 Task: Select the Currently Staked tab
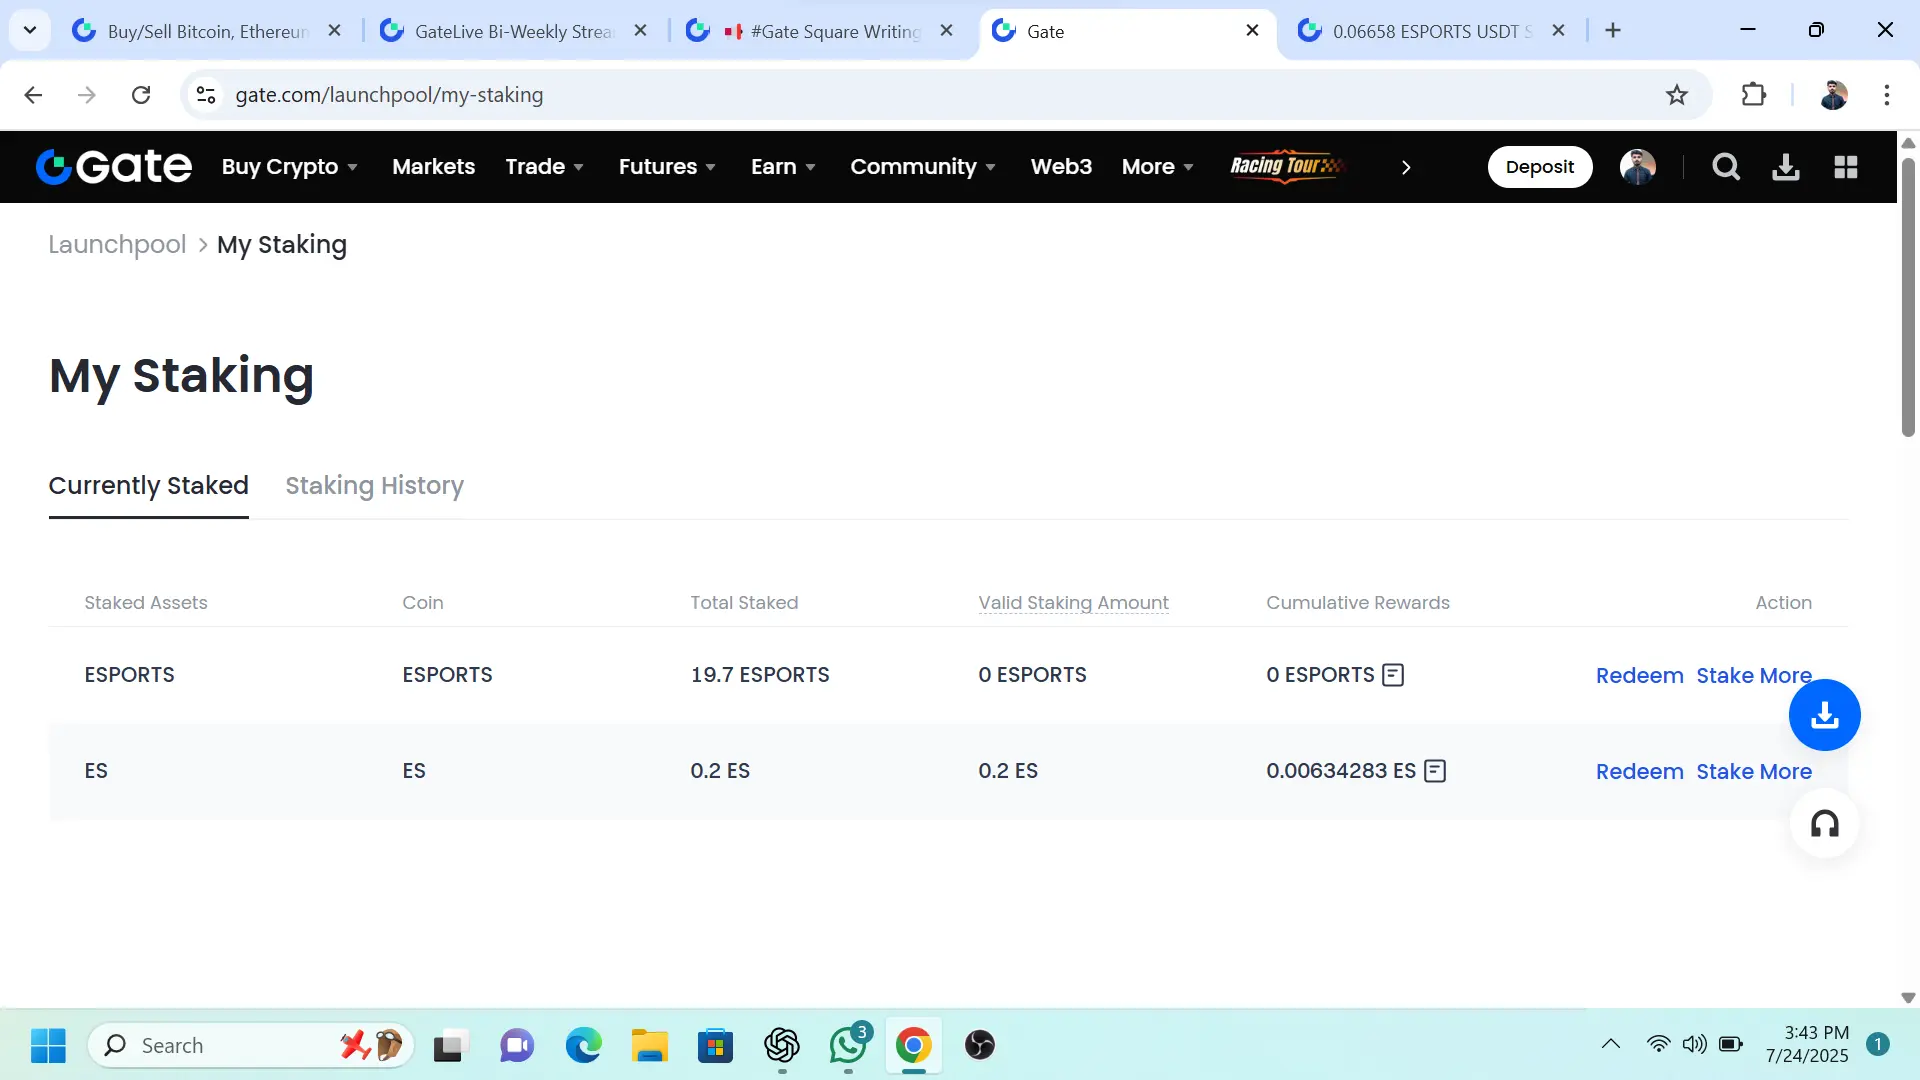[148, 486]
